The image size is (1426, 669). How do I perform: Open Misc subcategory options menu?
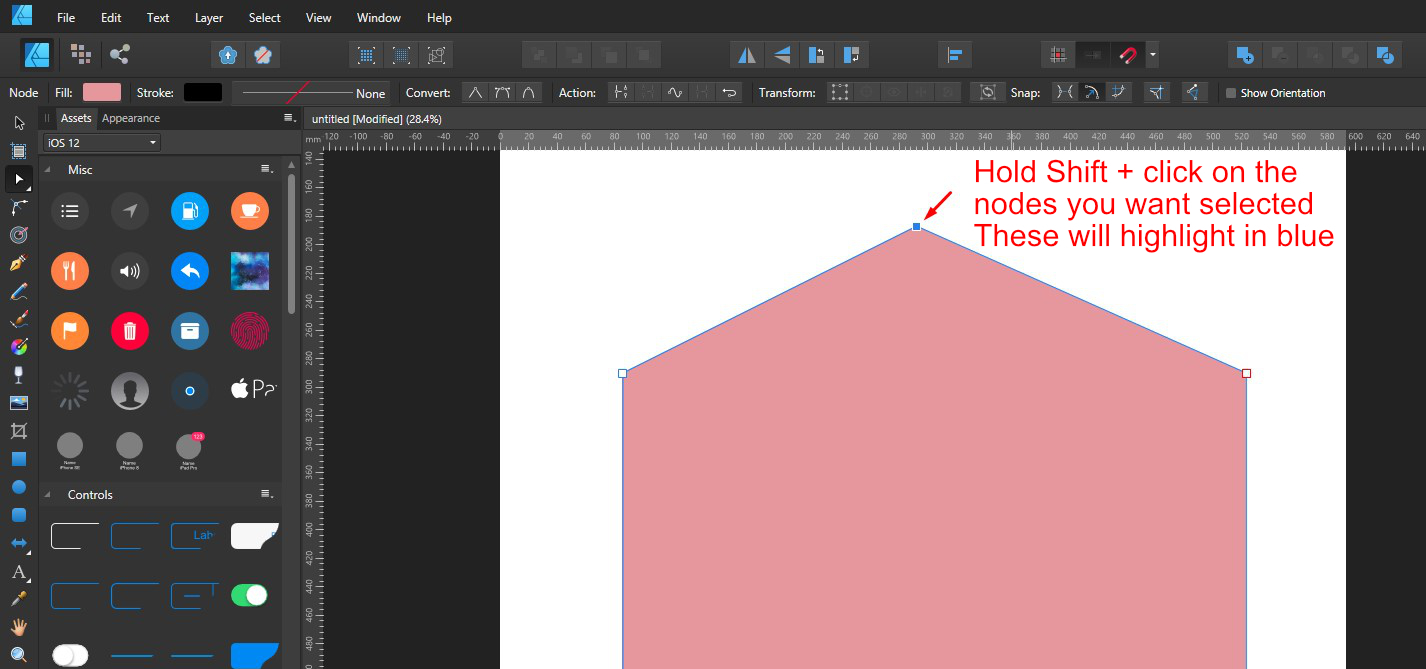[266, 169]
